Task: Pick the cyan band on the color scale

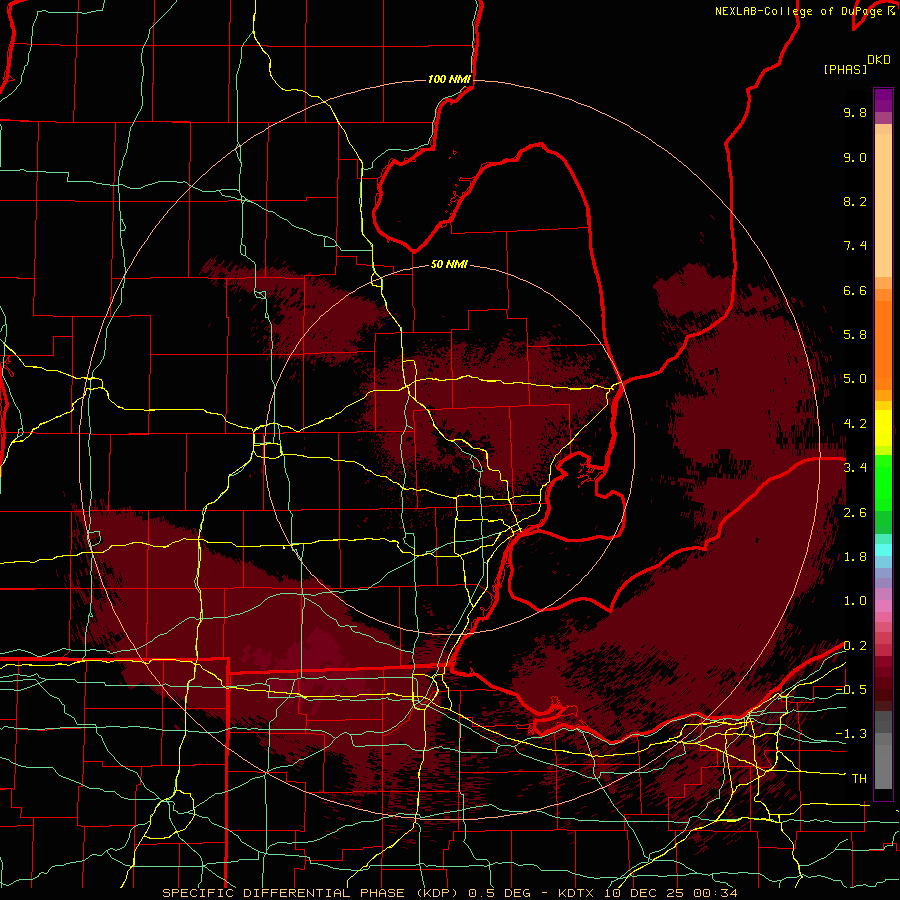Action: [x=883, y=549]
